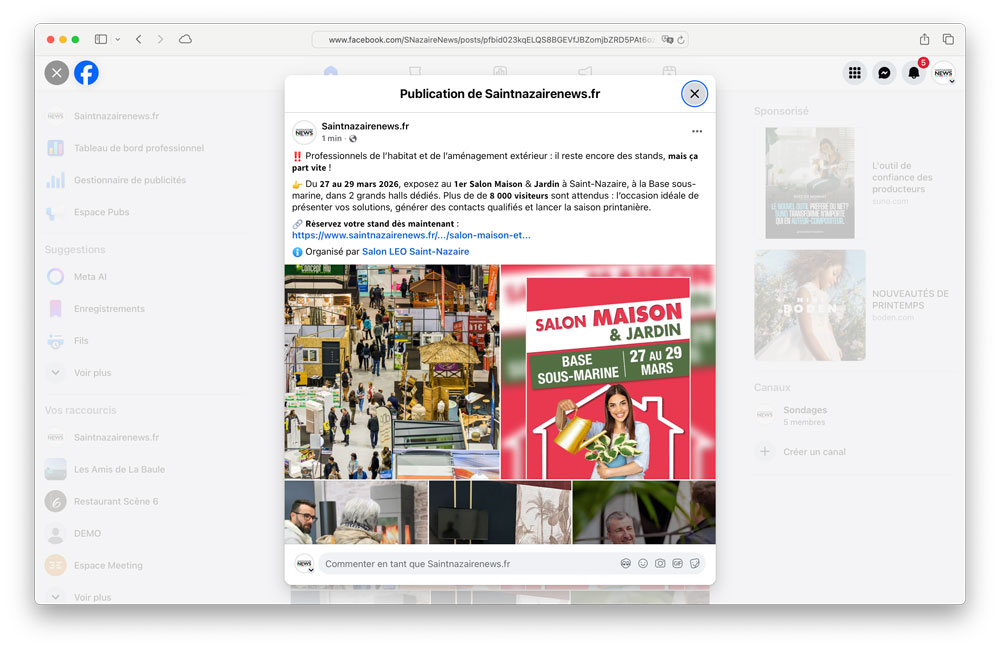
Task: Open the notifications bell
Action: 913,72
